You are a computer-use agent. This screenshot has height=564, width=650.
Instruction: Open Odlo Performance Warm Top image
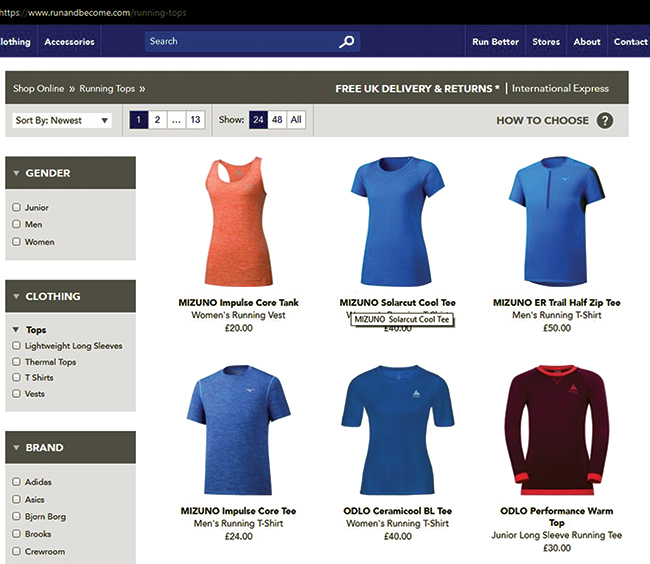click(x=557, y=430)
